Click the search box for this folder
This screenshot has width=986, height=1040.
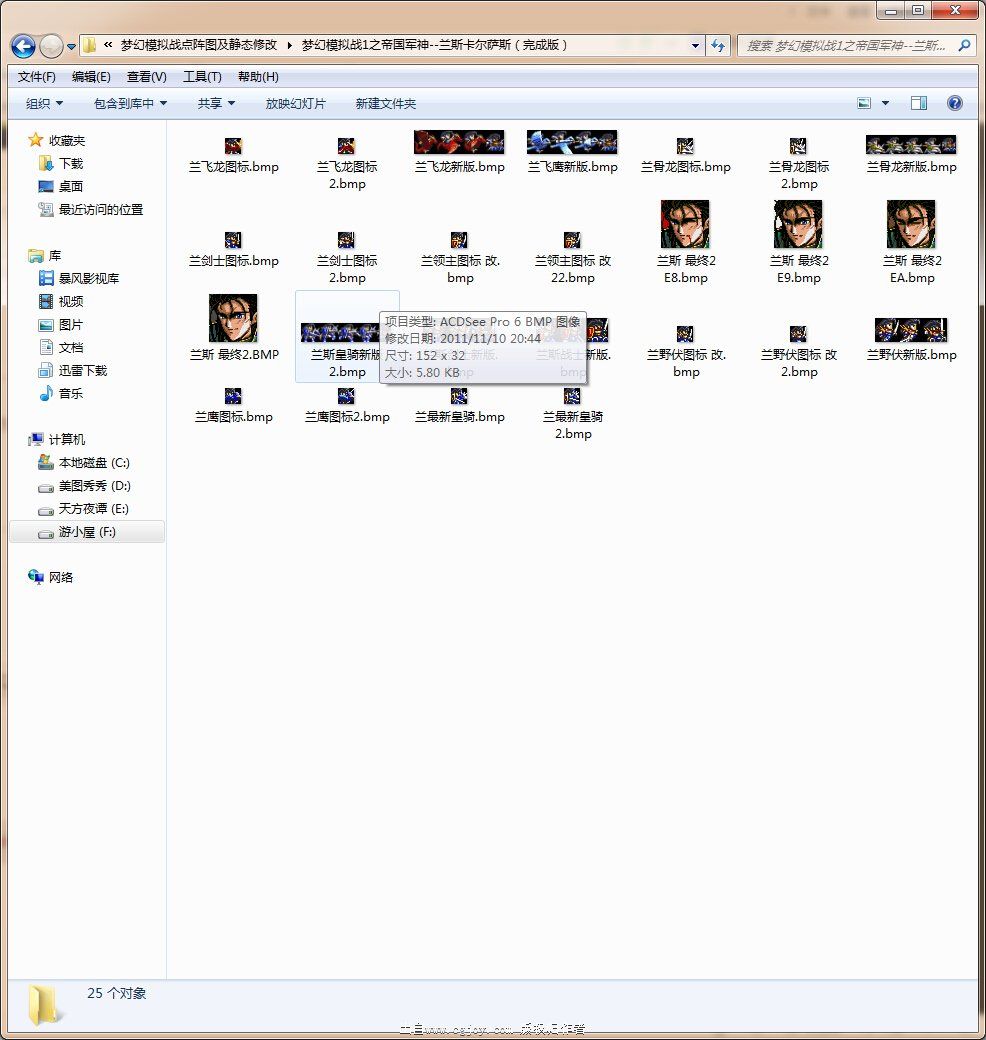pyautogui.click(x=856, y=46)
